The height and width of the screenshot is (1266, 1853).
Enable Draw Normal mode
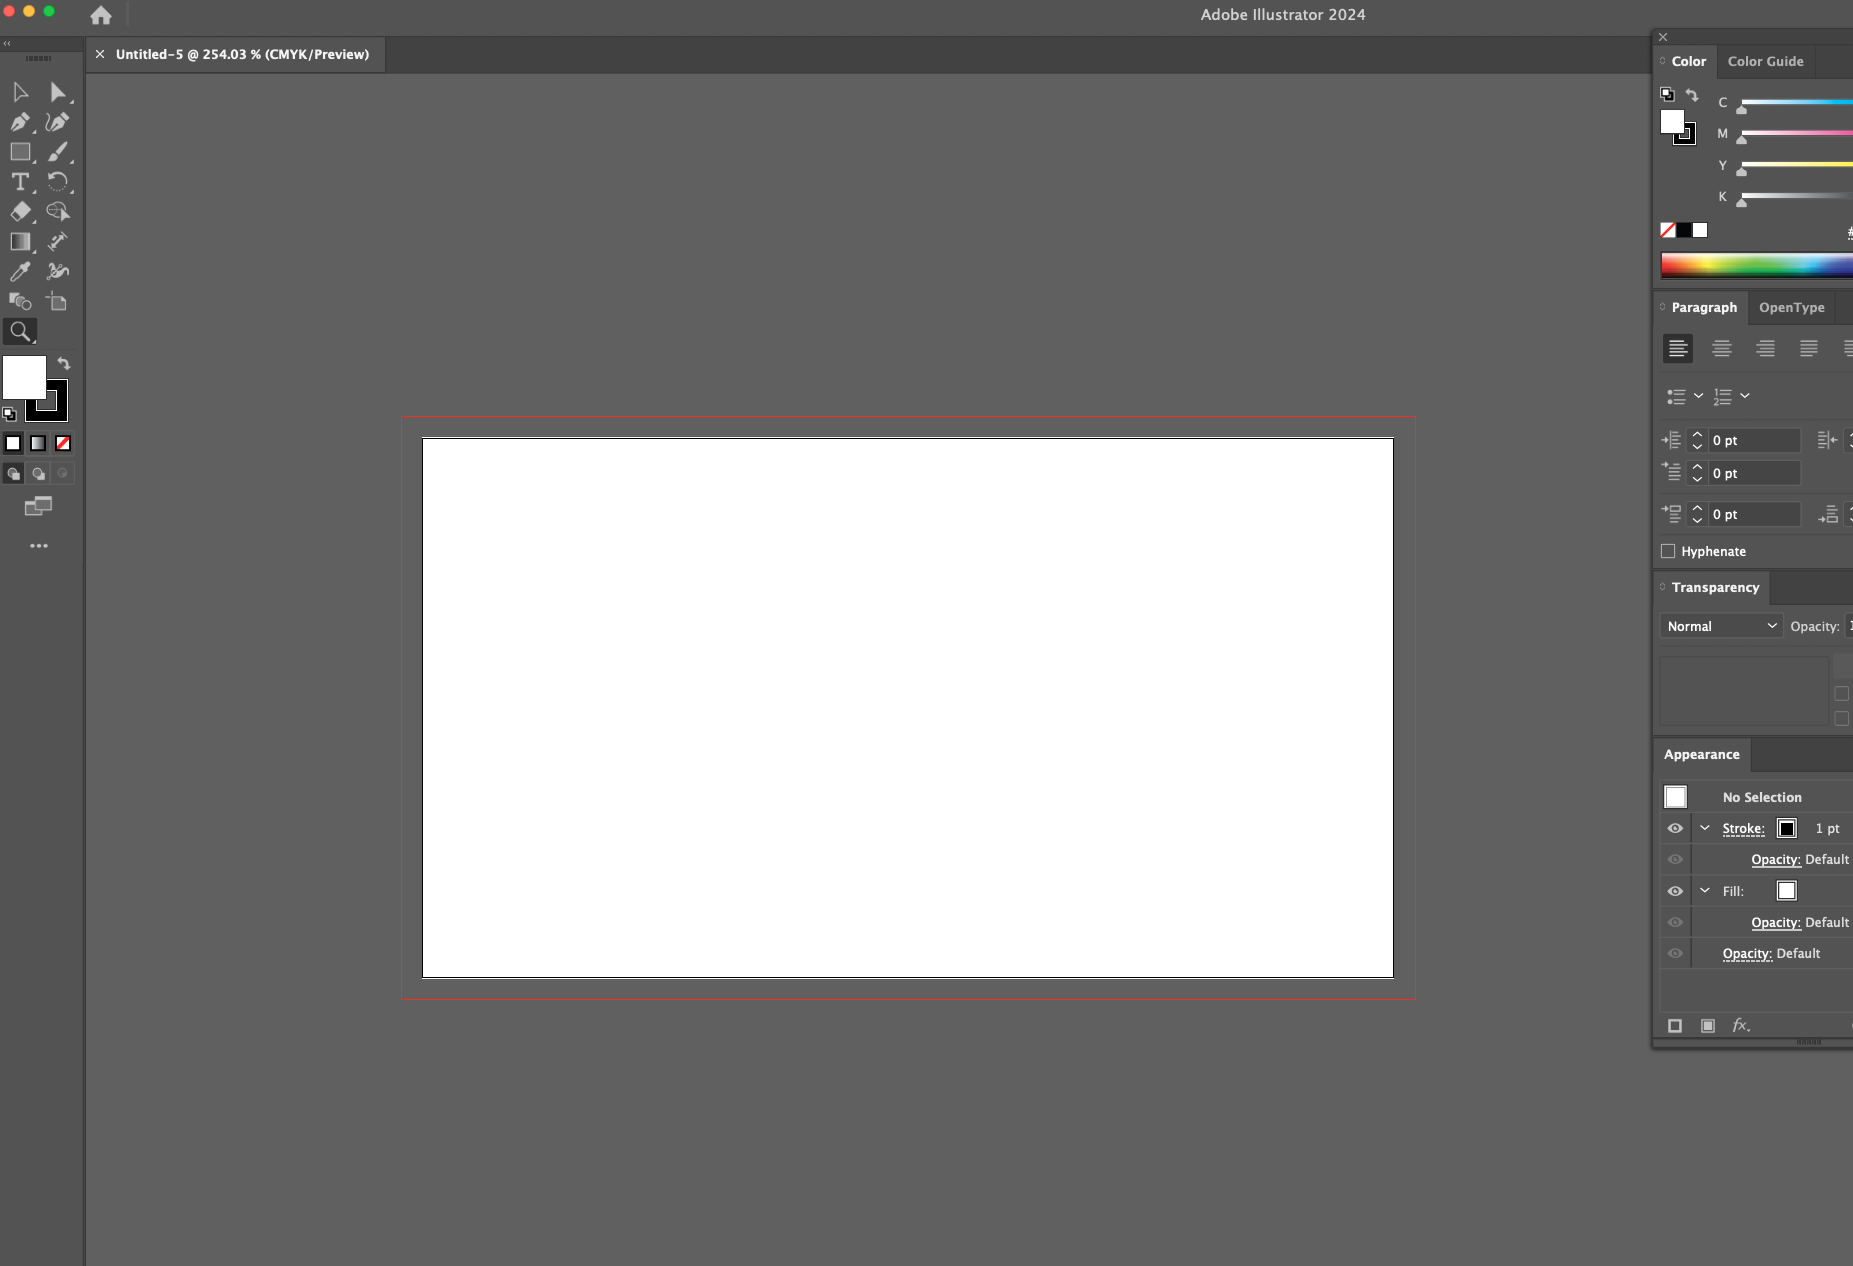coord(13,474)
